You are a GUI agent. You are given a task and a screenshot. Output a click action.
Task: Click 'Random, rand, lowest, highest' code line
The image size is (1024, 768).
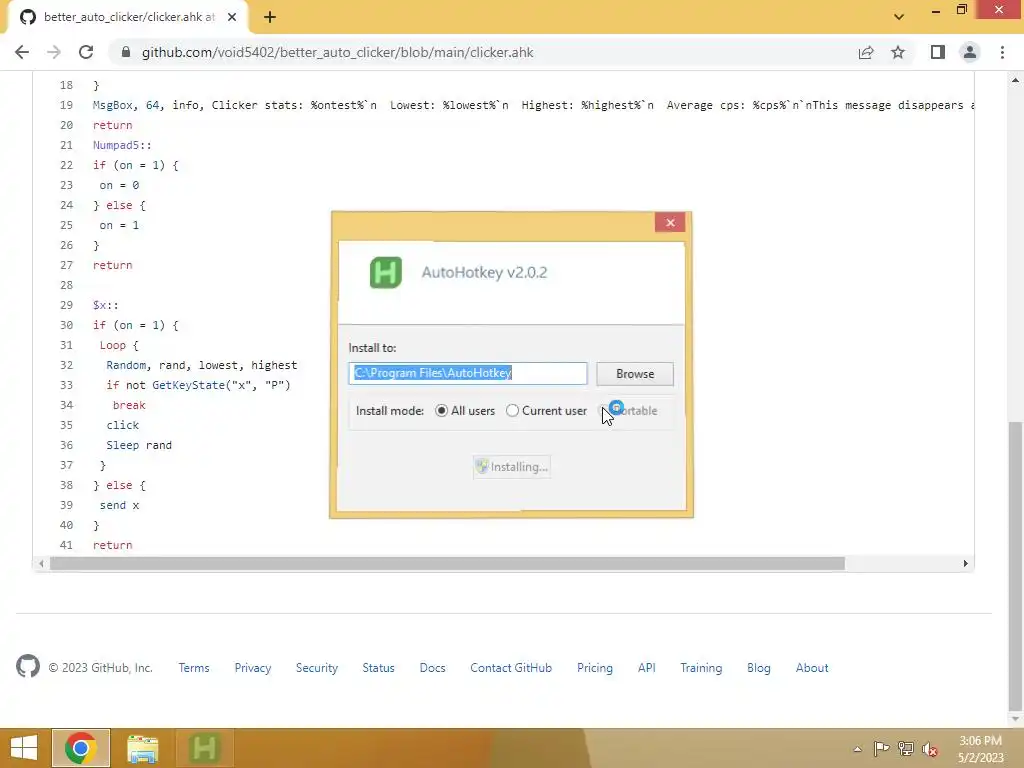202,365
